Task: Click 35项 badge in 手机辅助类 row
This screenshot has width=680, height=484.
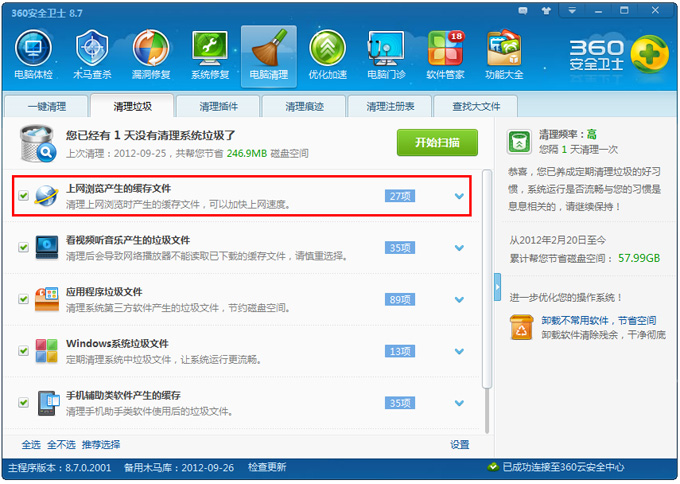Action: point(400,403)
